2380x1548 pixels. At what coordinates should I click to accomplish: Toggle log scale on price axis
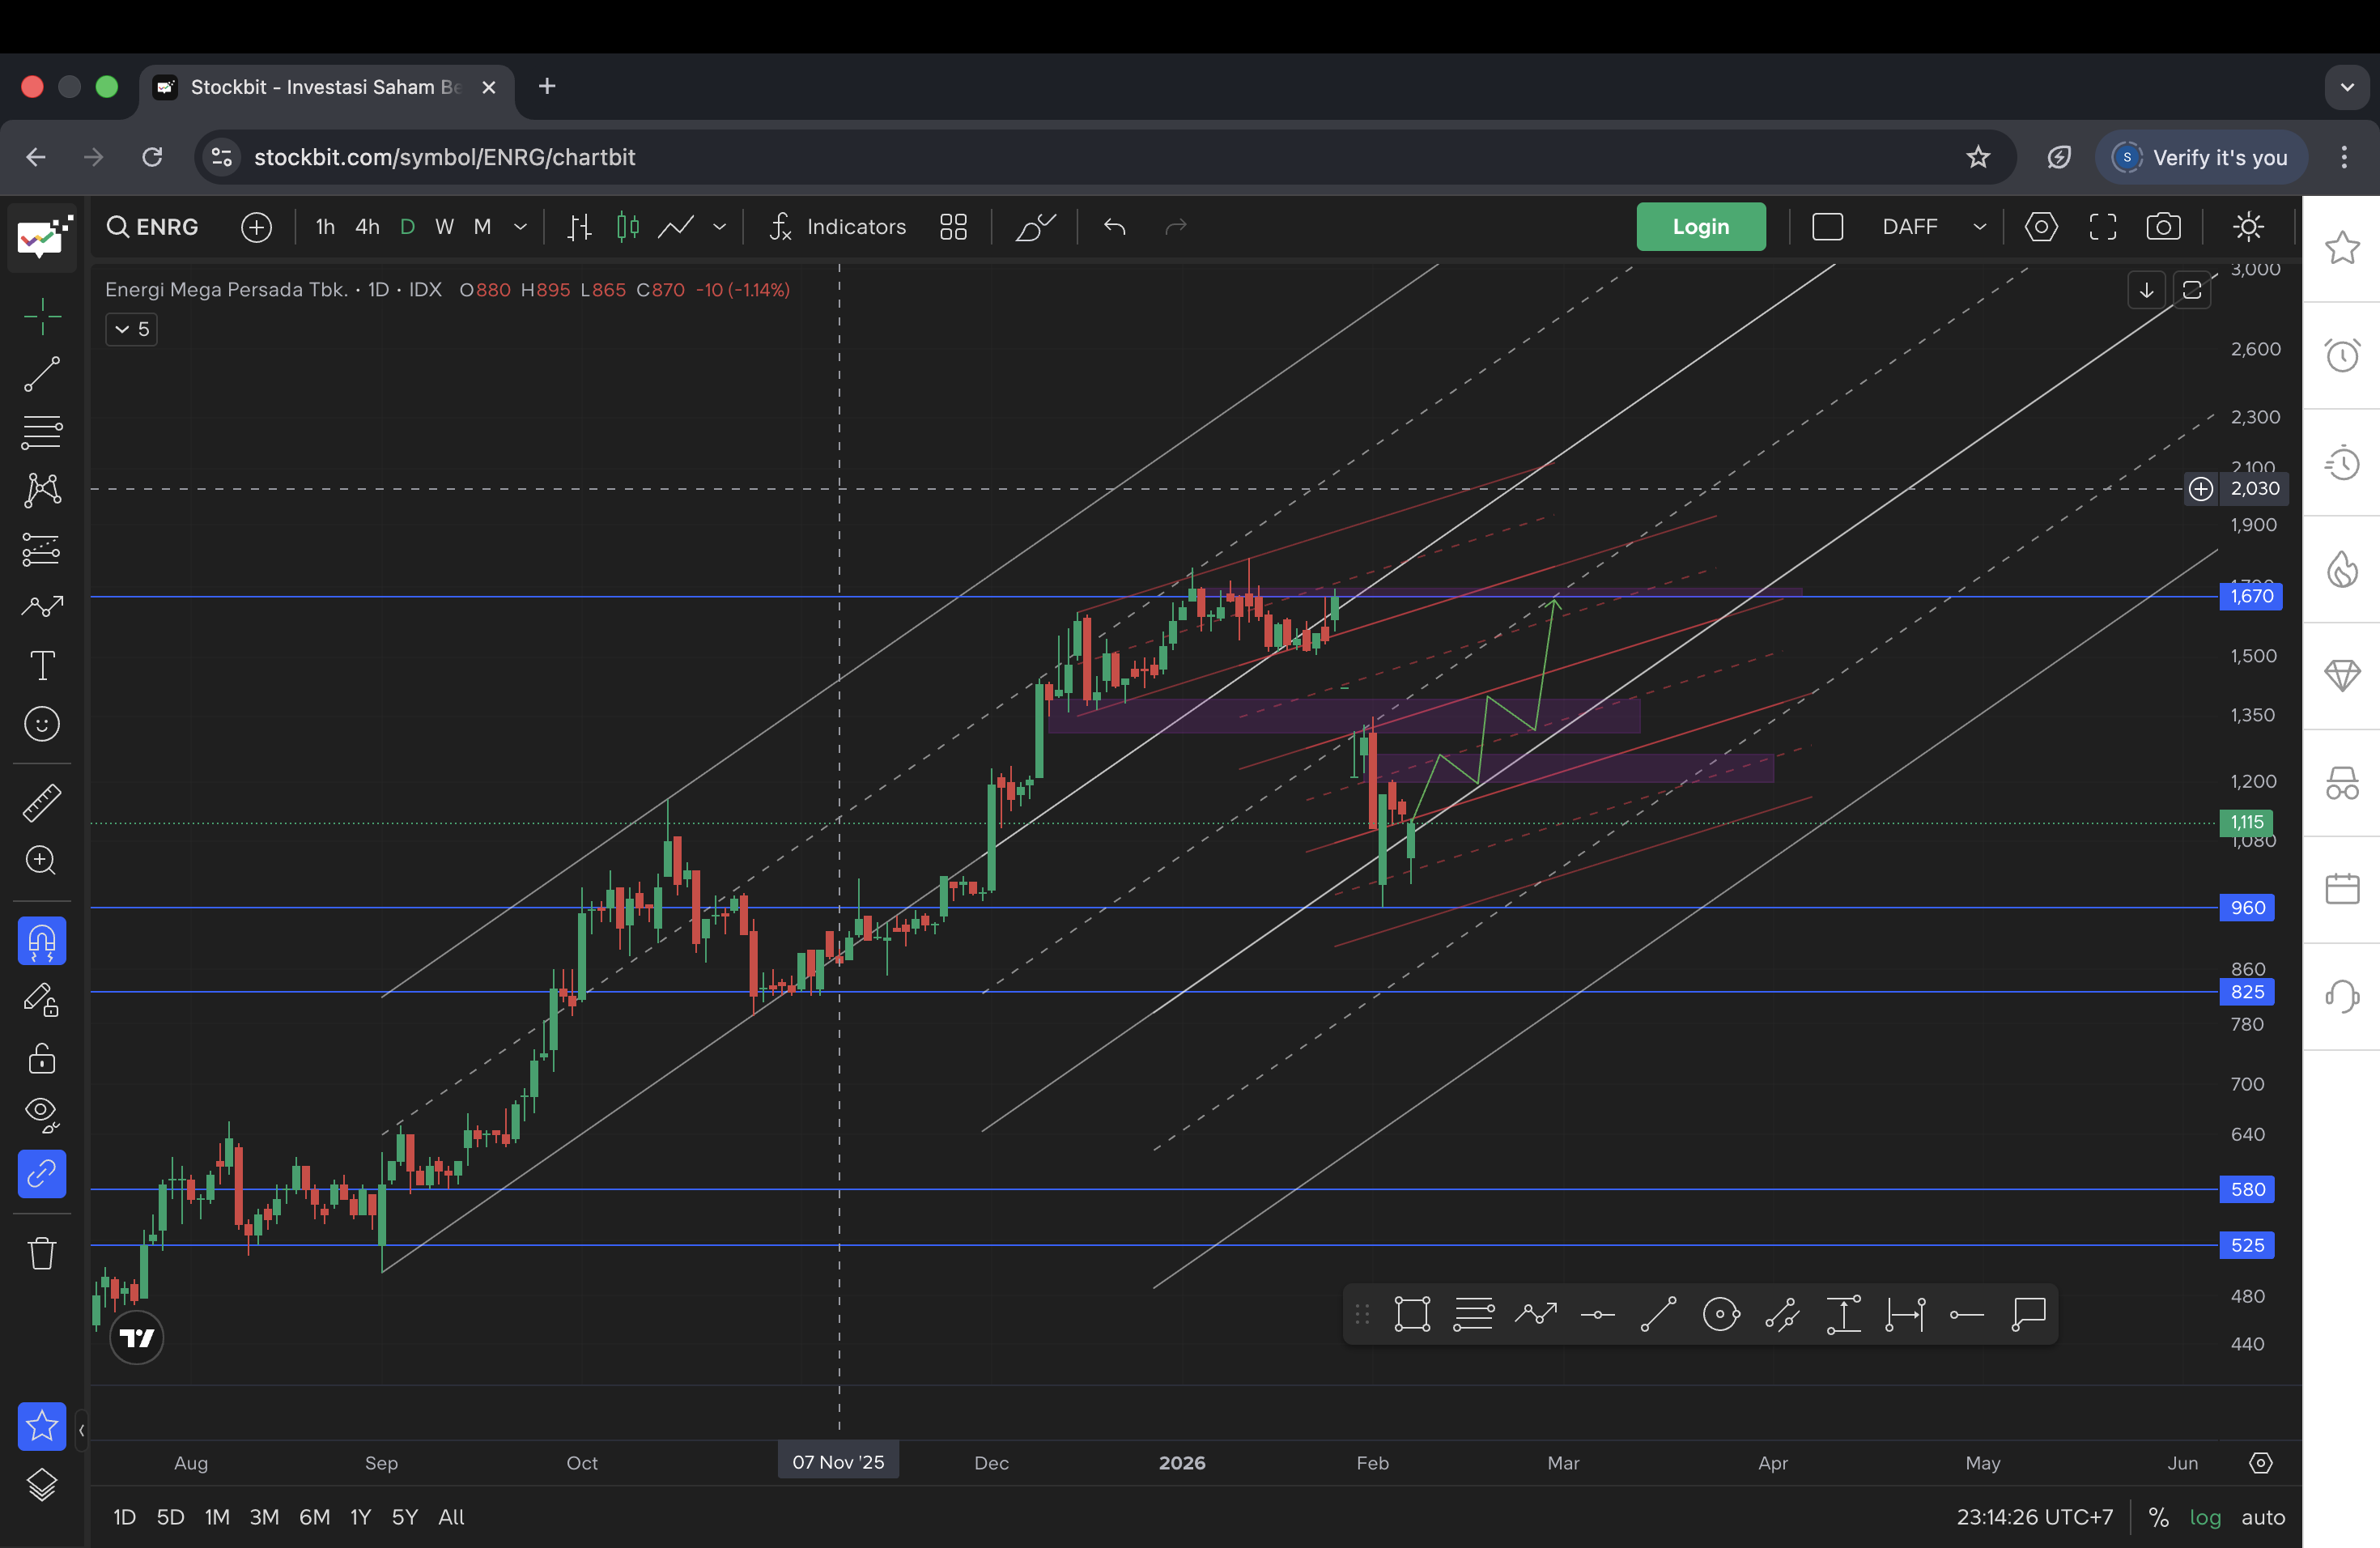[x=2205, y=1517]
